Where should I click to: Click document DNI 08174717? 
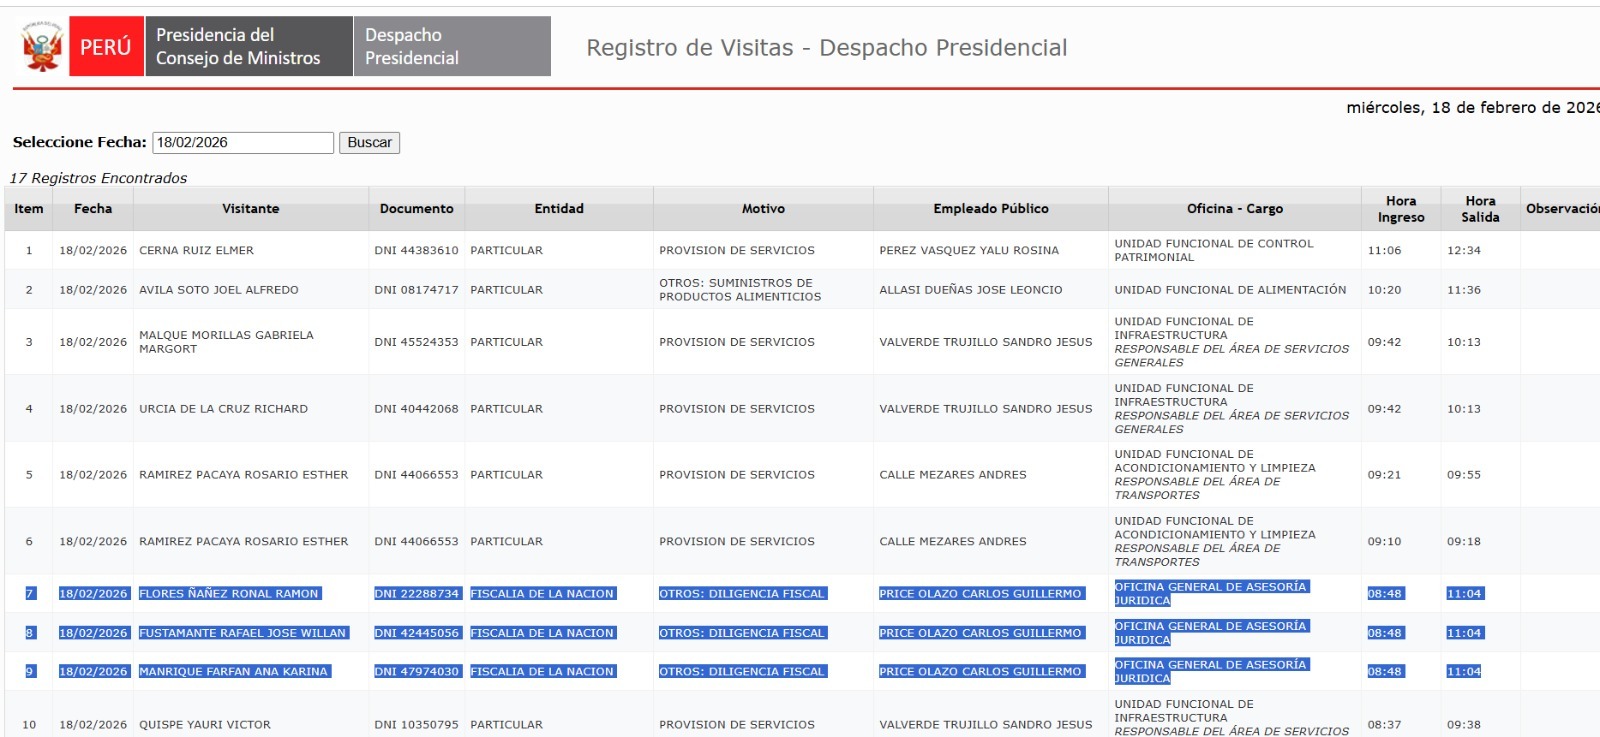417,290
